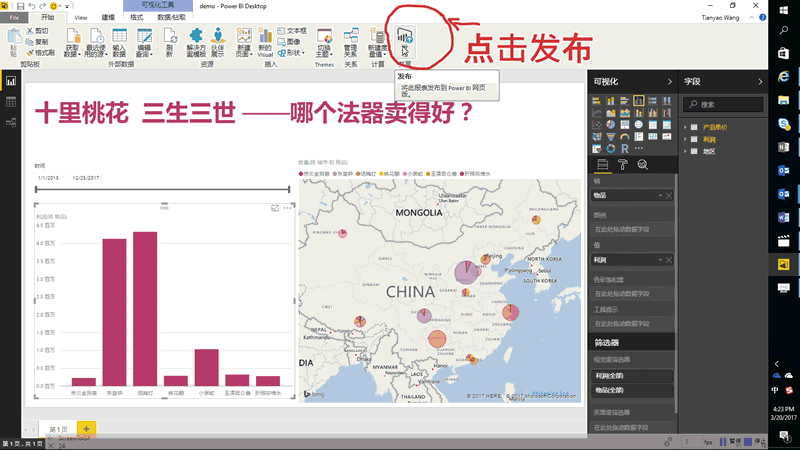Open the Analytics magnifier tab
This screenshot has width=800, height=450.
pos(642,165)
